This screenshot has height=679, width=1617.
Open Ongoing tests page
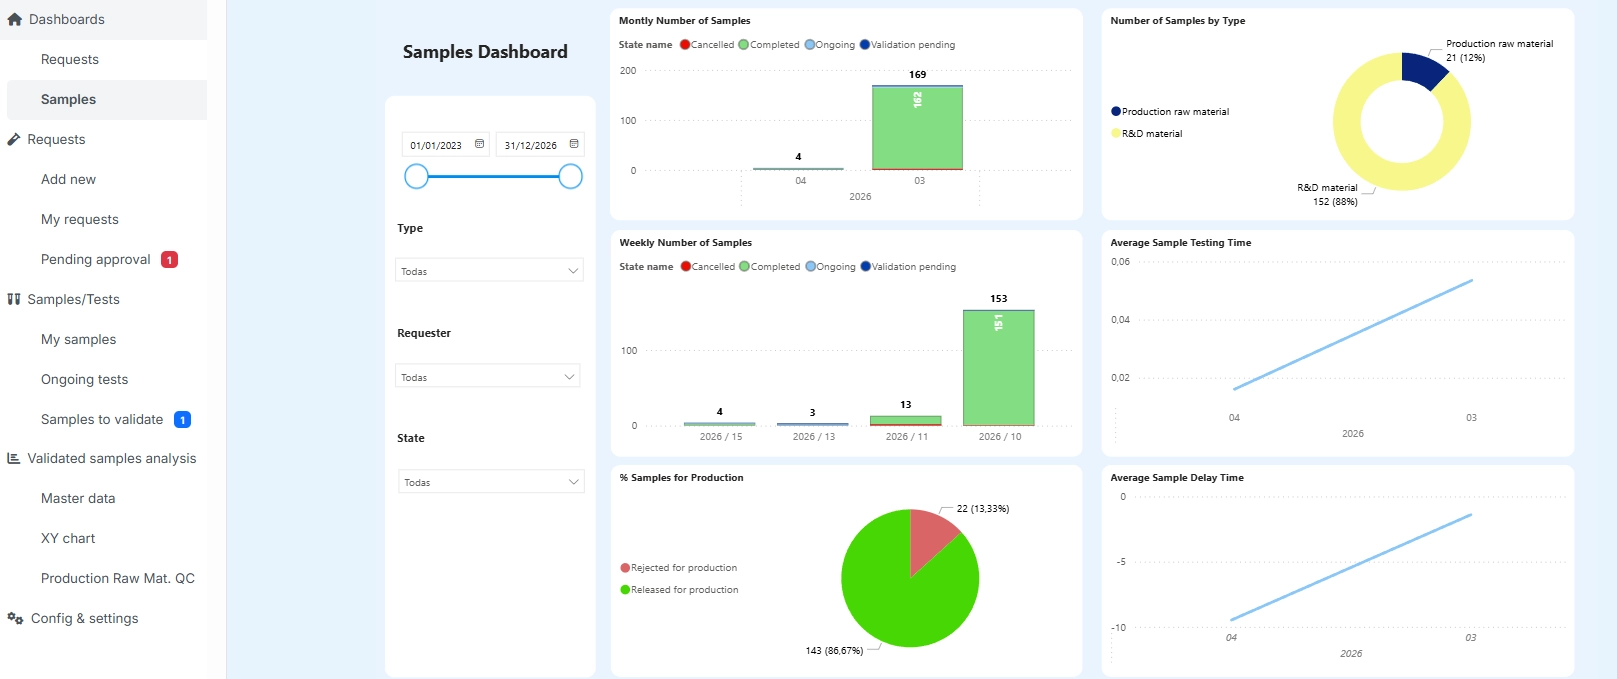click(x=85, y=379)
